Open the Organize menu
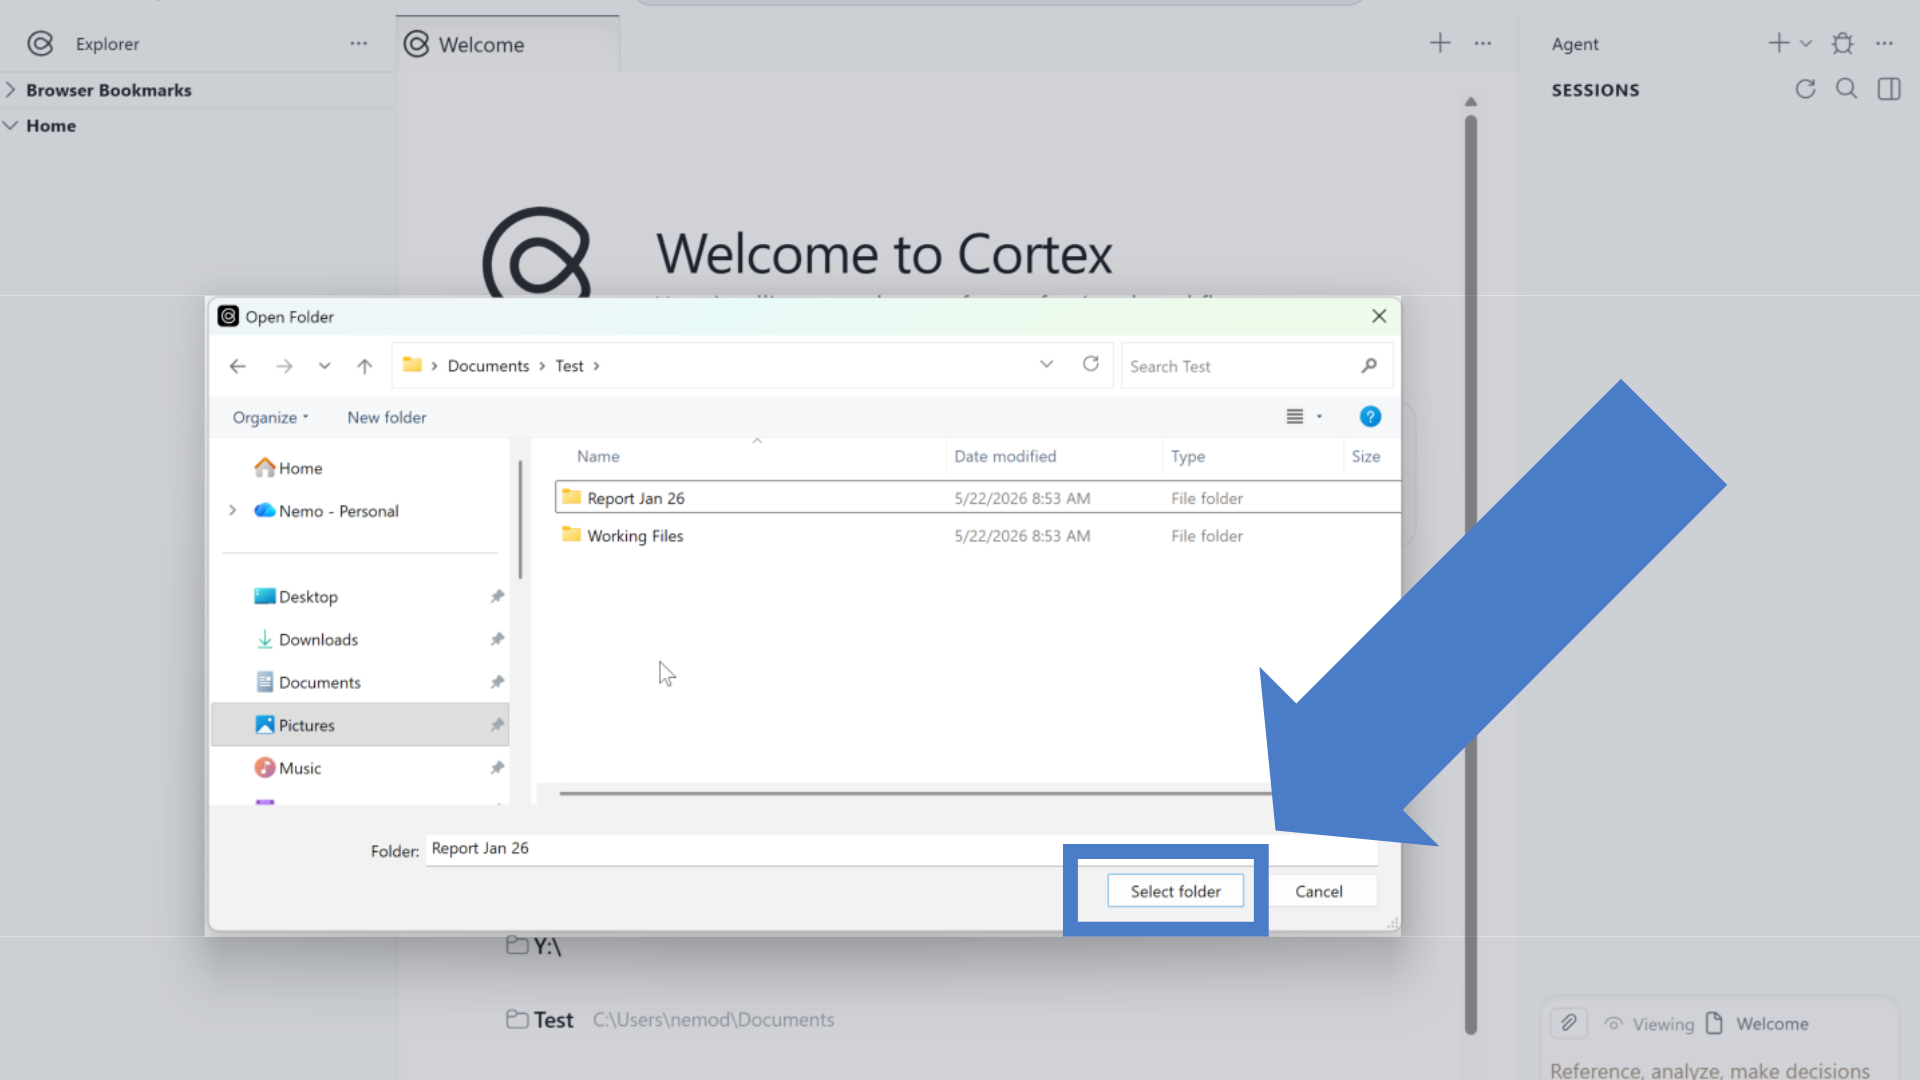Screen dimensions: 1920x1080 click(270, 417)
